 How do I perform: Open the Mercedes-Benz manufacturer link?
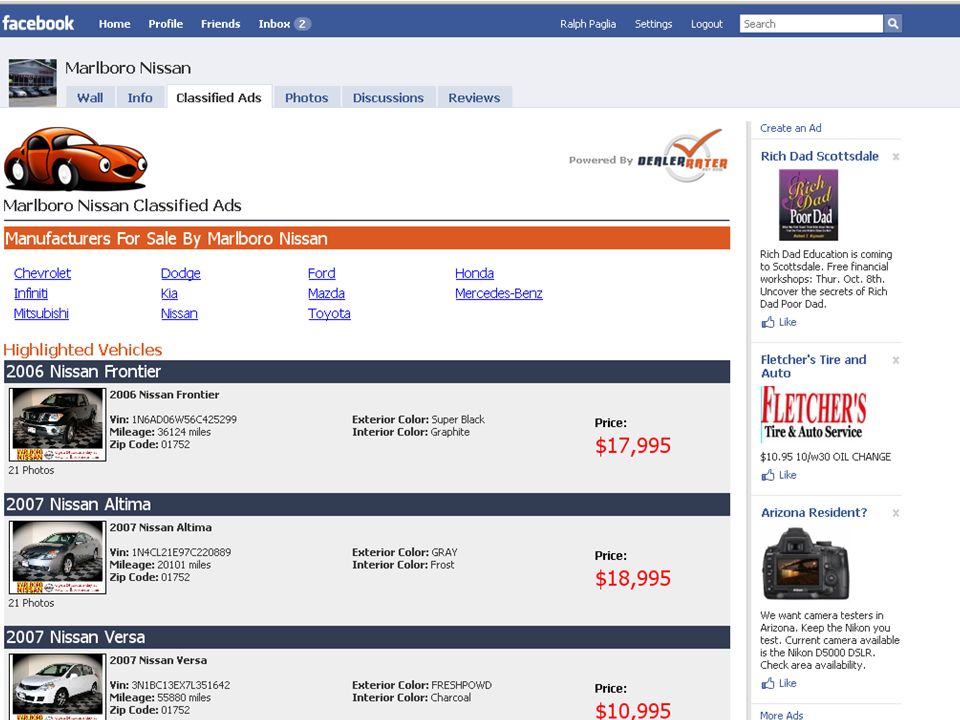coord(499,293)
